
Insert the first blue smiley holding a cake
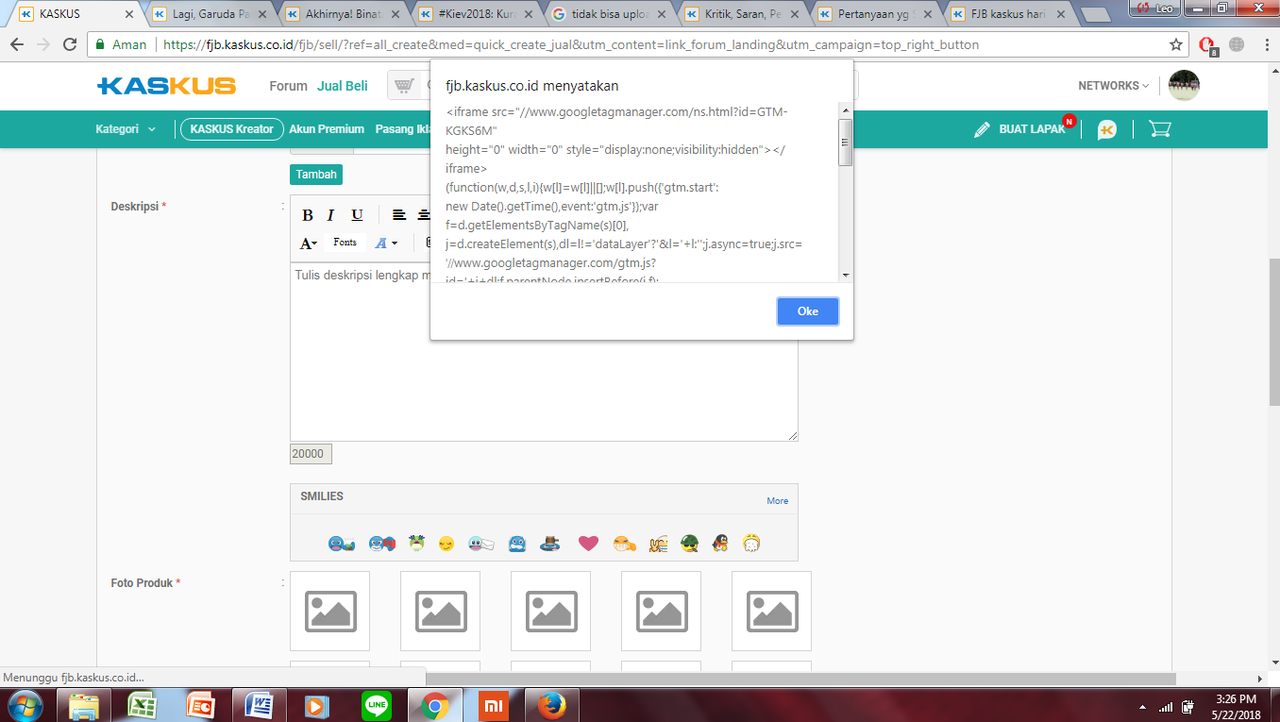(340, 544)
